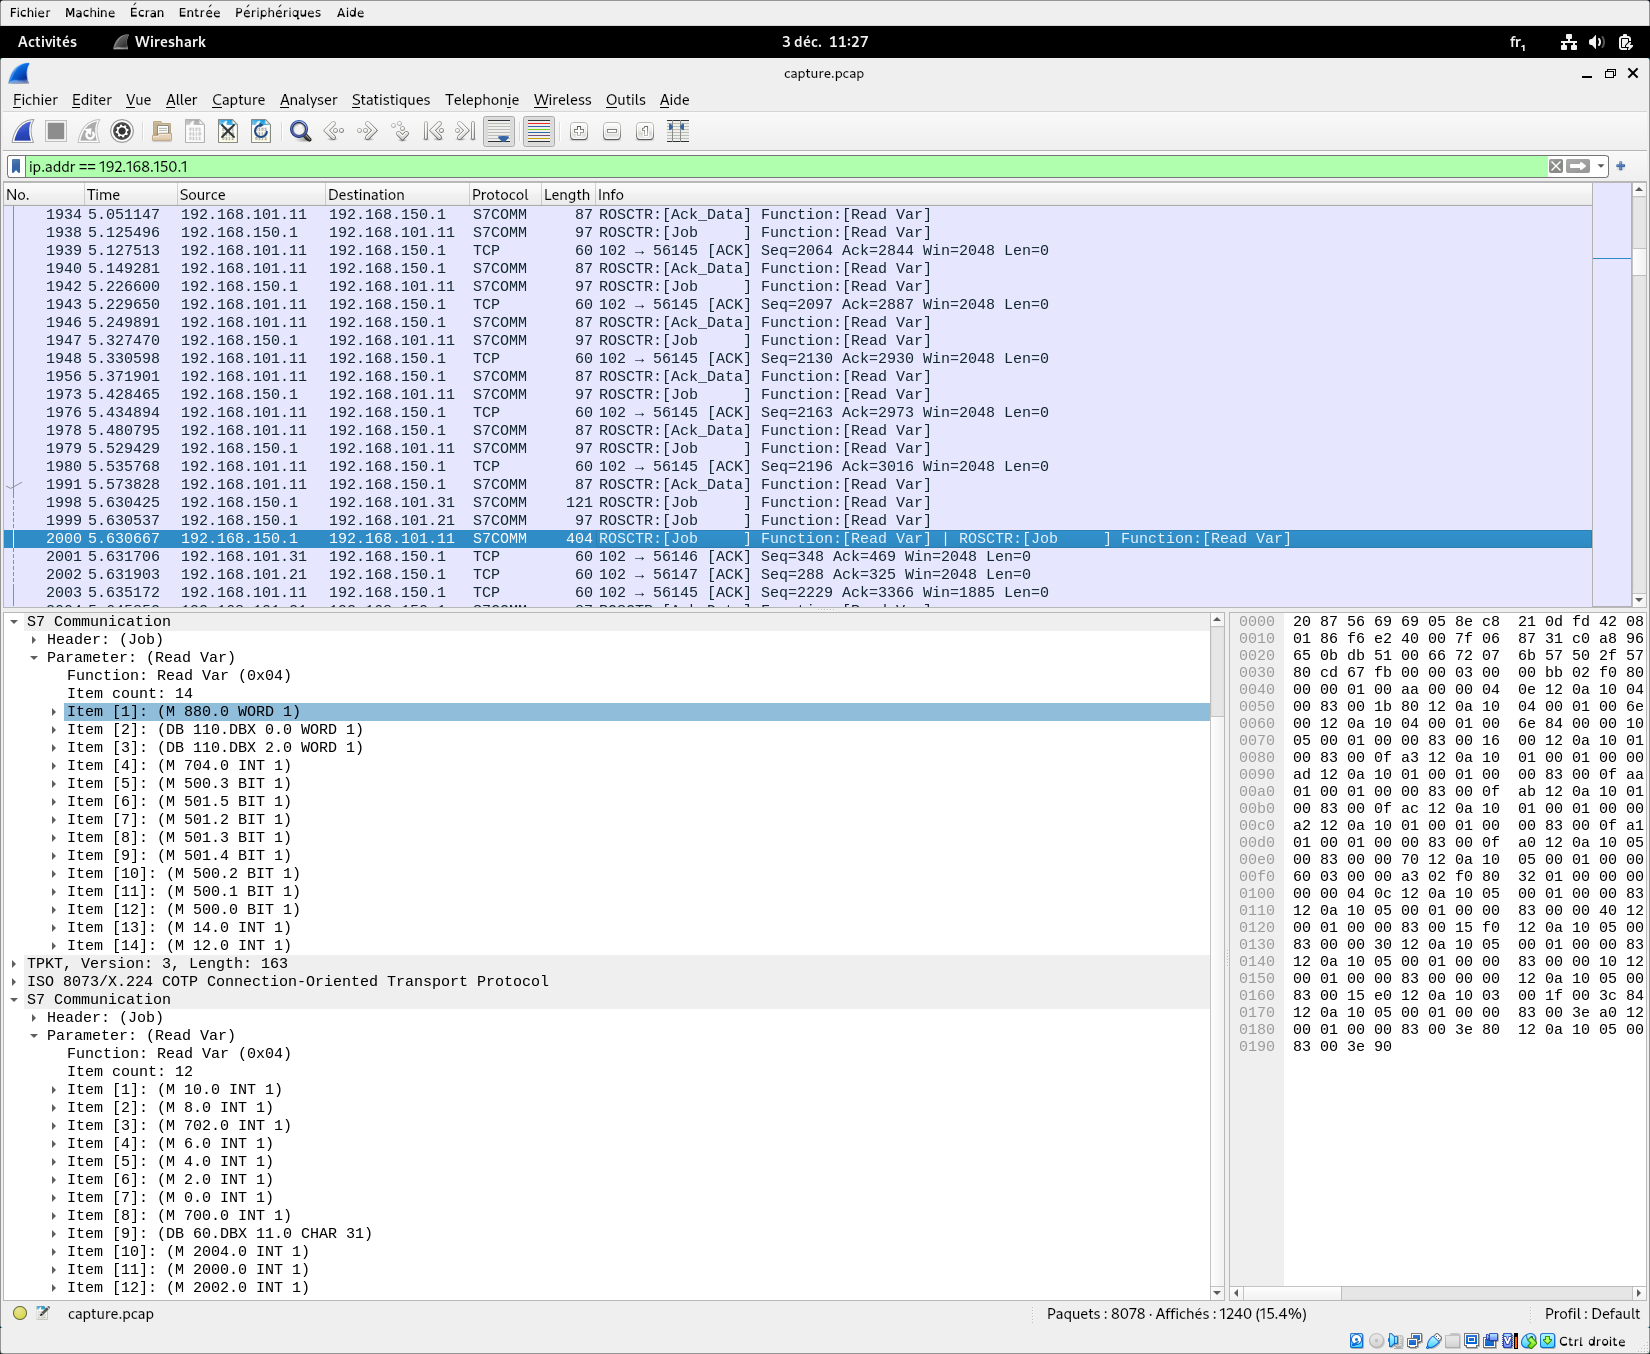Click the Stop capture square icon
Viewport: 1650px width, 1354px height.
pyautogui.click(x=56, y=131)
